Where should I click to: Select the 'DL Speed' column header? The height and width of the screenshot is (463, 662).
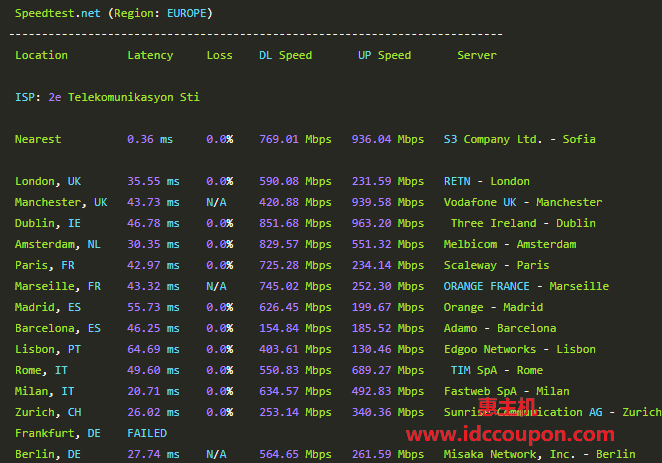pyautogui.click(x=285, y=55)
